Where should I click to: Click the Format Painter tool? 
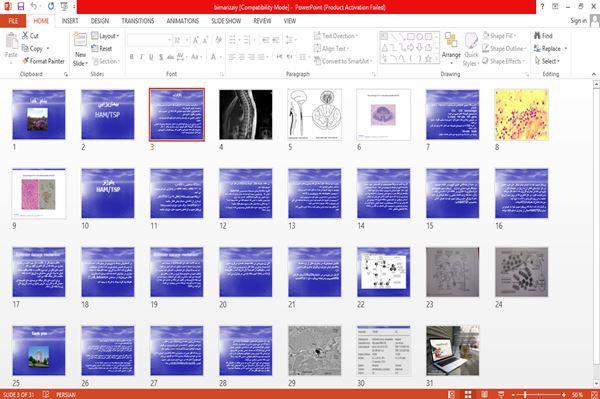click(x=43, y=61)
